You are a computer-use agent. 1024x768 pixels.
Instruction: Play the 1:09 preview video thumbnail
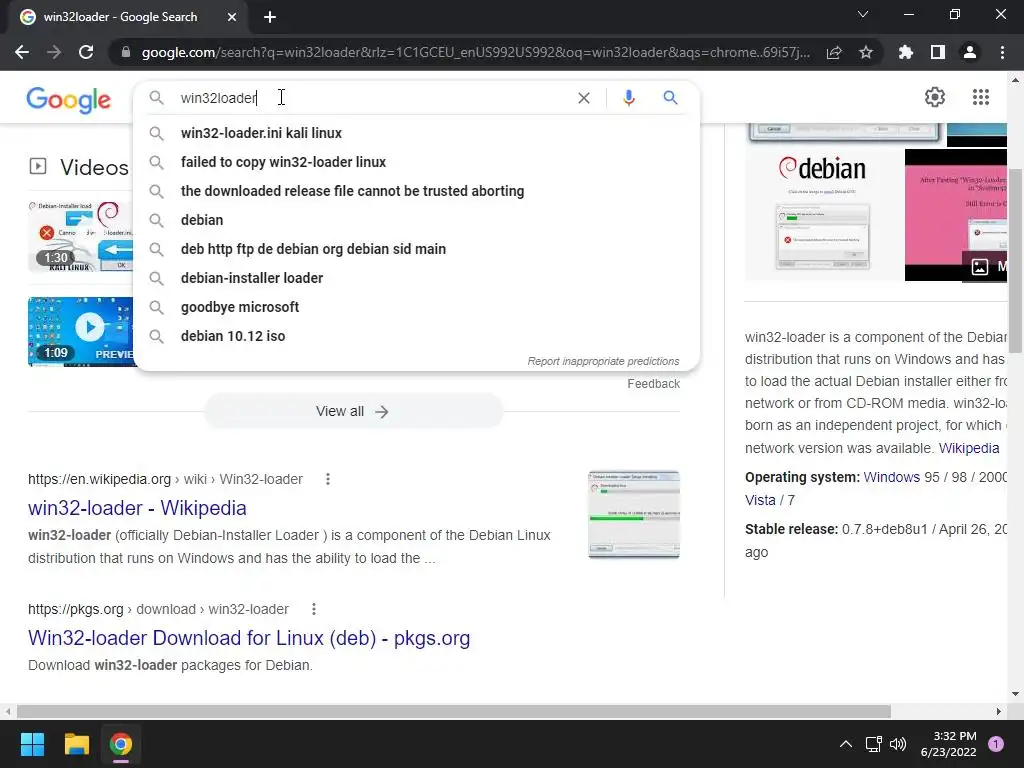pos(80,332)
